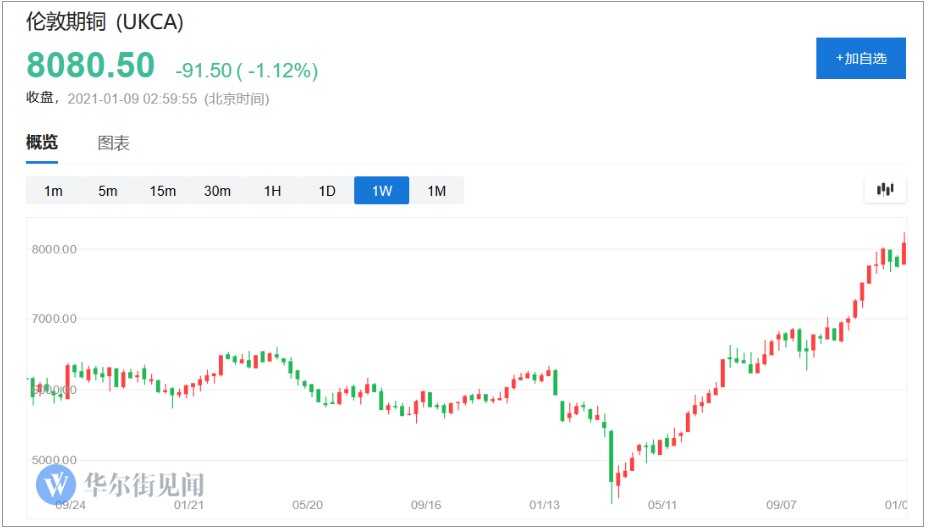928x532 pixels.
Task: Open the candlestick chart type icon
Action: pos(885,189)
